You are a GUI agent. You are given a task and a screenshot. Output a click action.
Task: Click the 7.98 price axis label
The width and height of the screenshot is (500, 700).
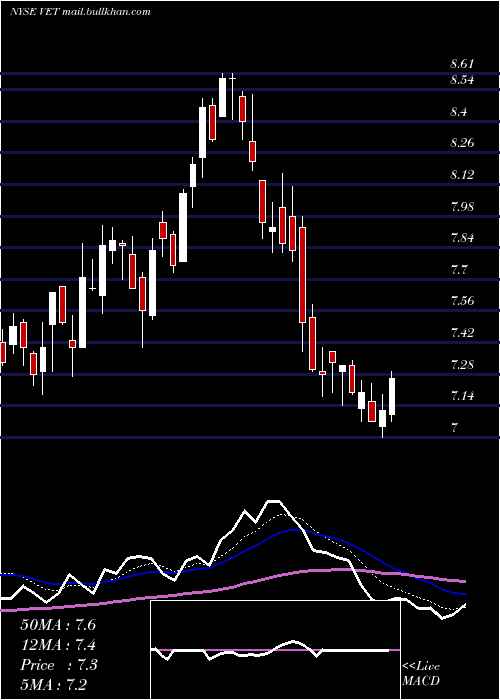point(462,207)
